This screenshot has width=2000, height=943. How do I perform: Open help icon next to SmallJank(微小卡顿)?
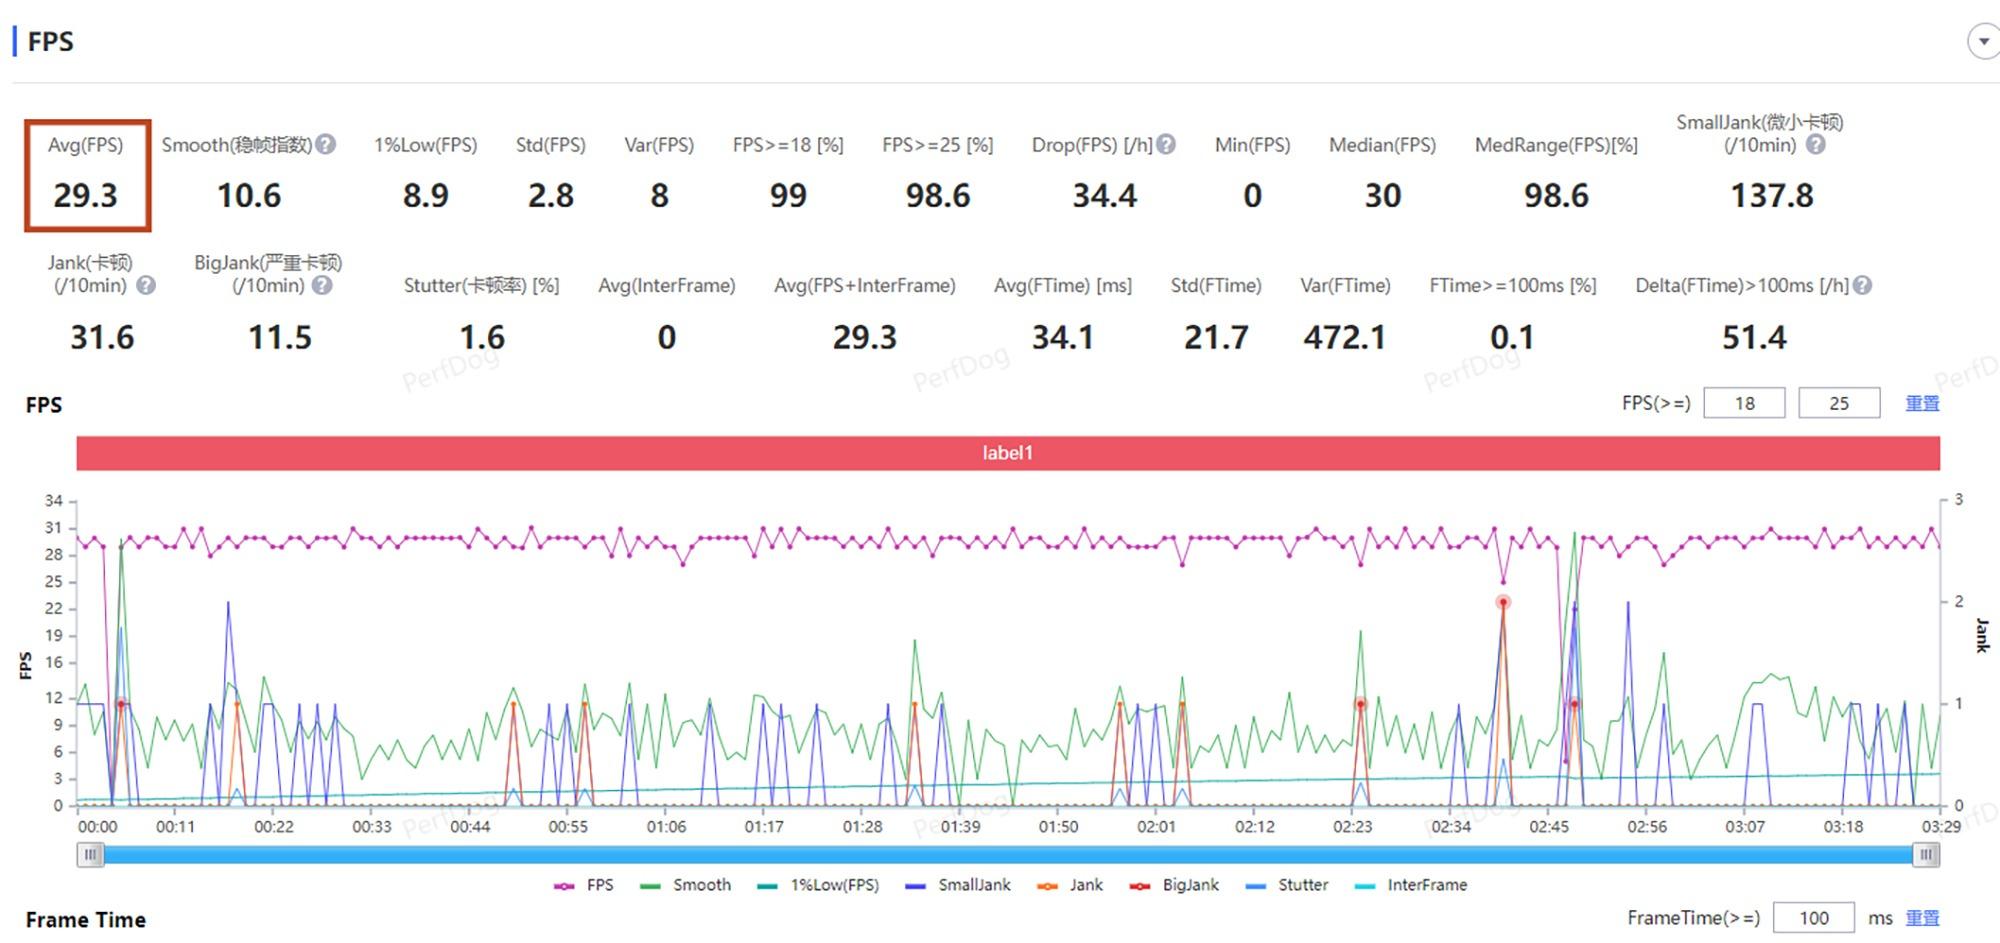pyautogui.click(x=1816, y=145)
